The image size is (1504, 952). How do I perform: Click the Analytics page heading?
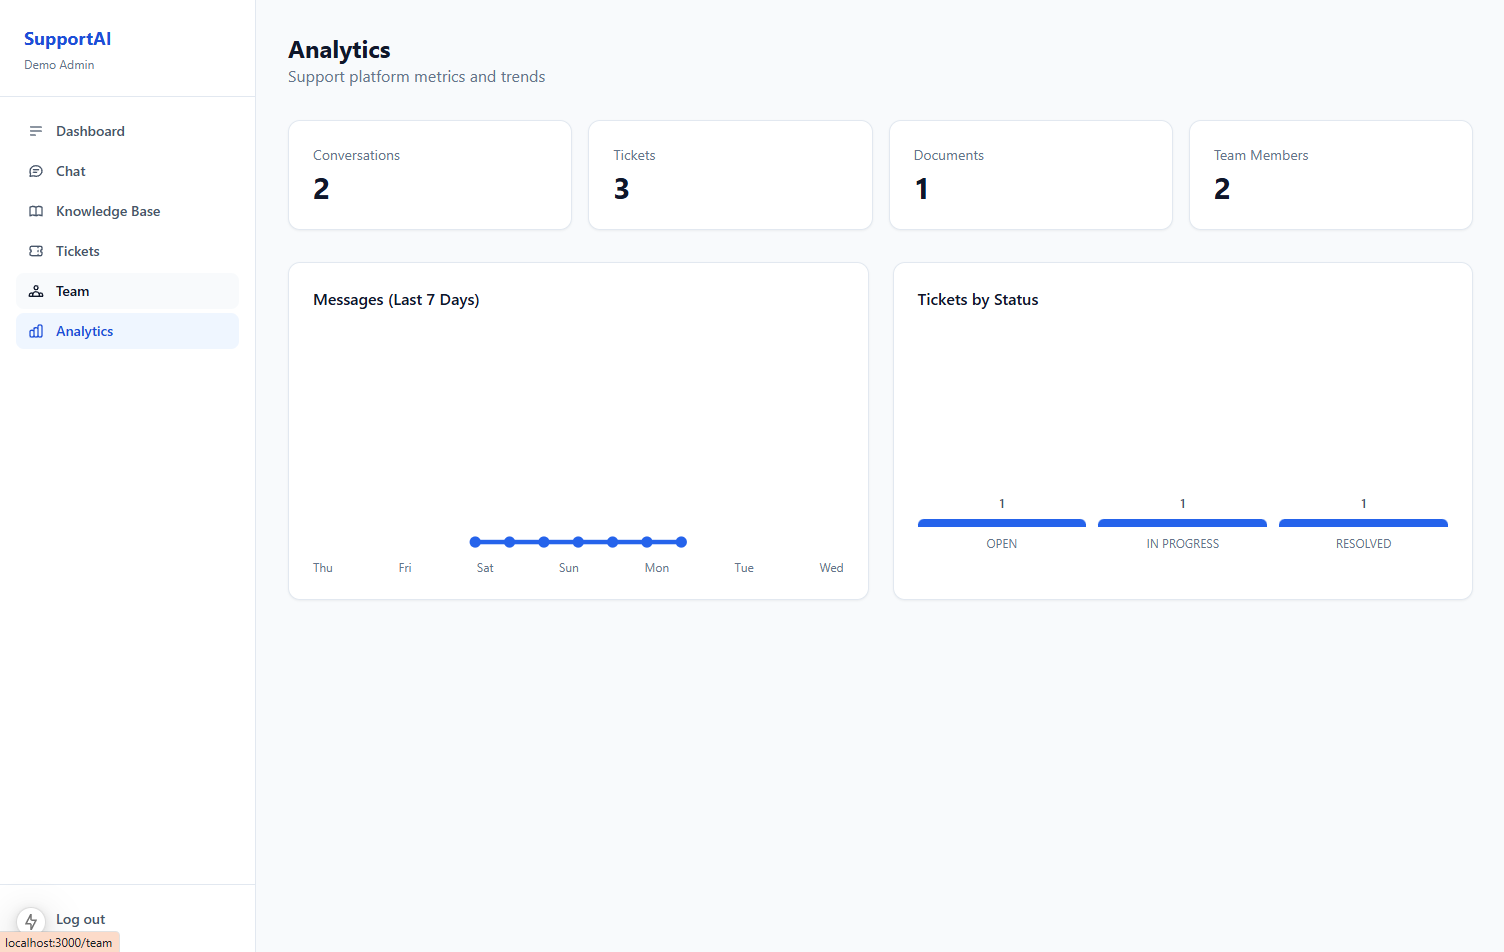click(x=339, y=50)
